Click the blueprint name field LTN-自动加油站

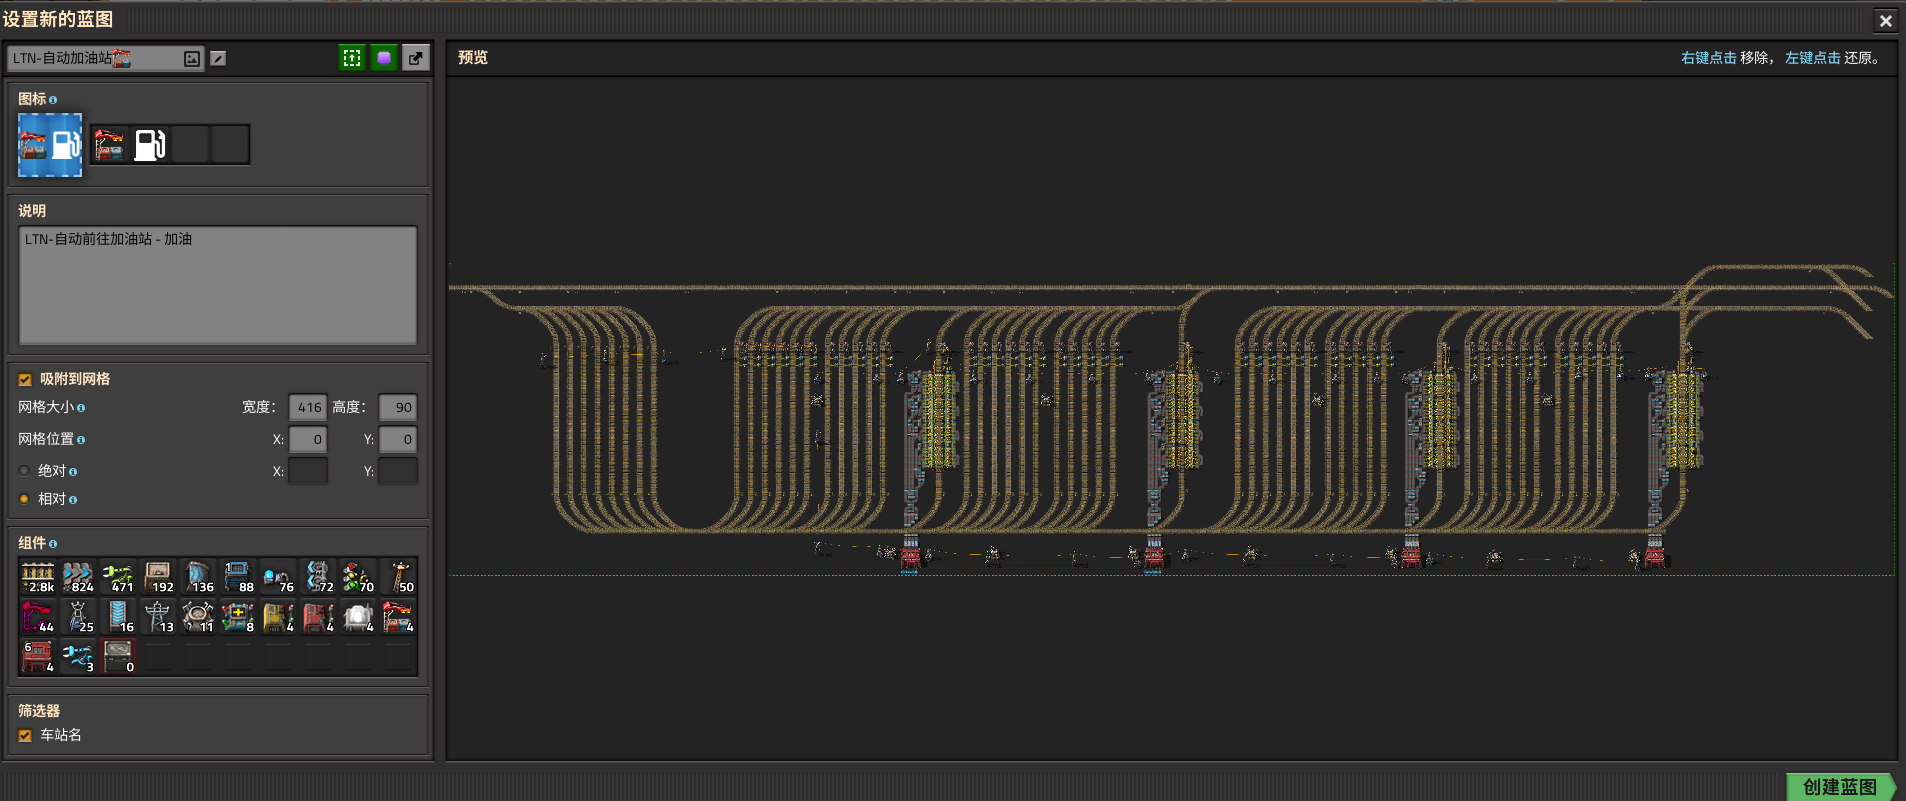pyautogui.click(x=105, y=58)
